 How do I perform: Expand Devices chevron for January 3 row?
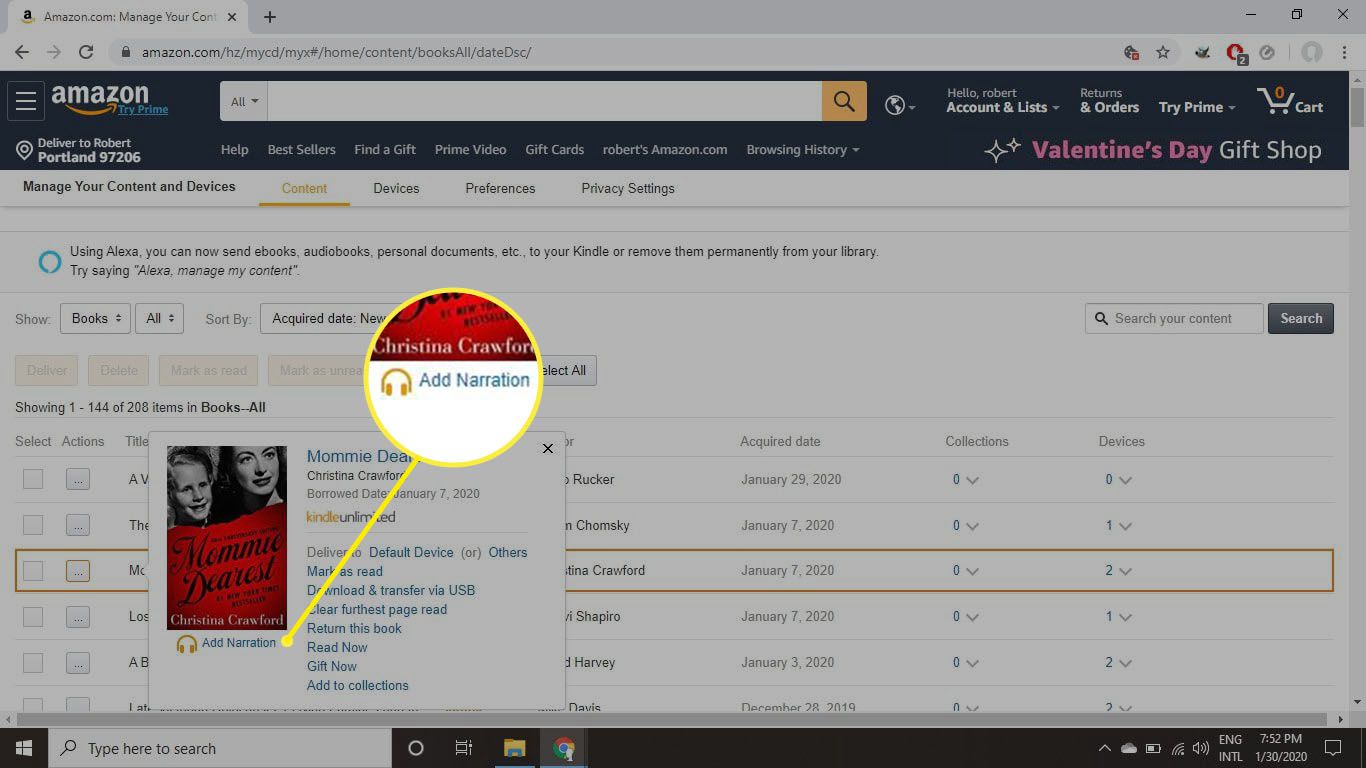point(1125,663)
